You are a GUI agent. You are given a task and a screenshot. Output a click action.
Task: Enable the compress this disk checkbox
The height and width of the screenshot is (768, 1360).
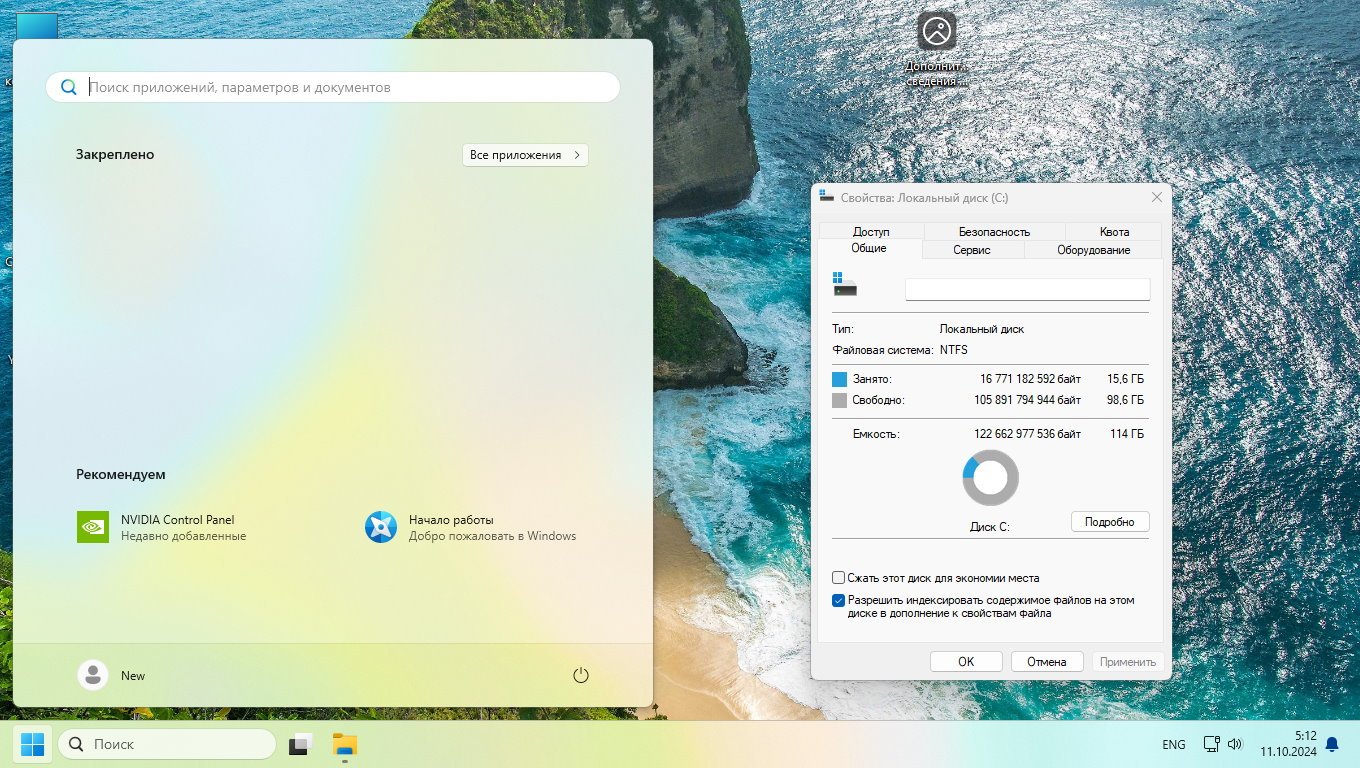(x=839, y=578)
